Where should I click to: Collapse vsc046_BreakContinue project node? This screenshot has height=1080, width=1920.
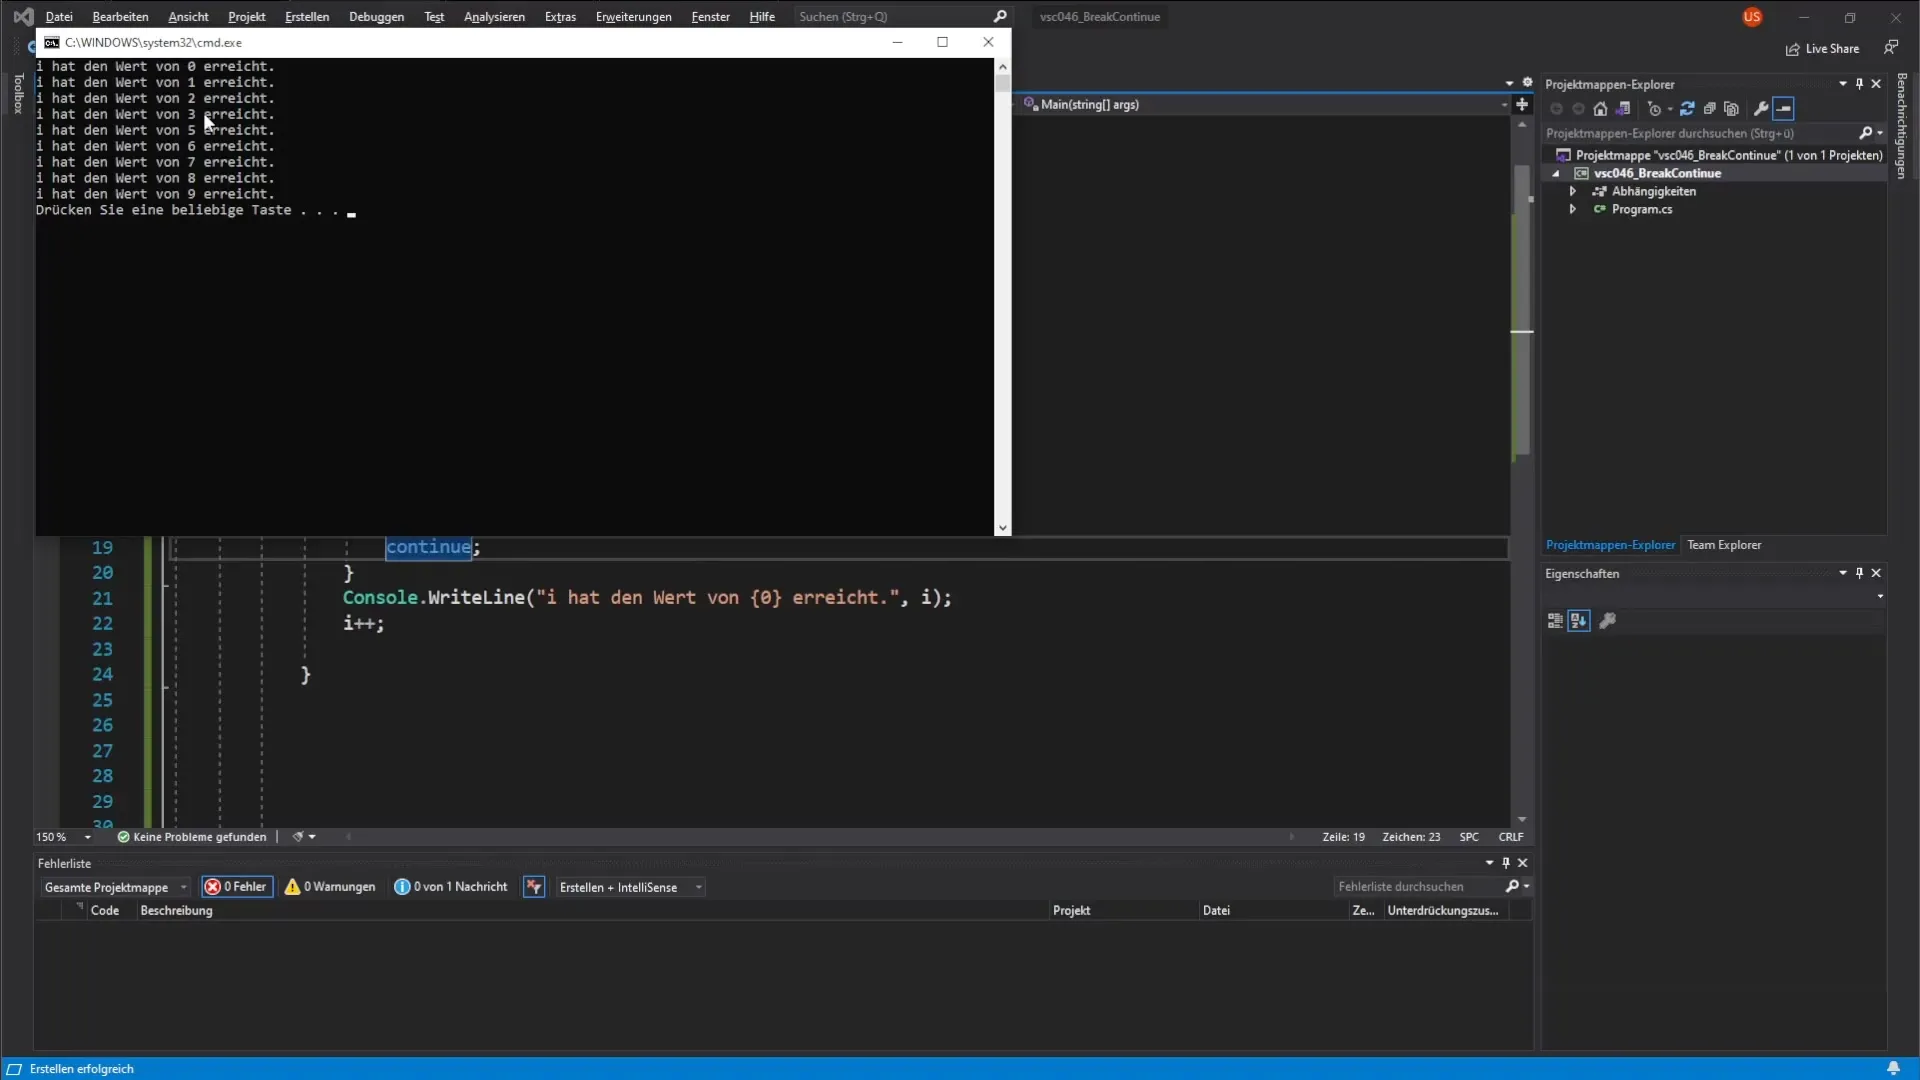(x=1556, y=174)
